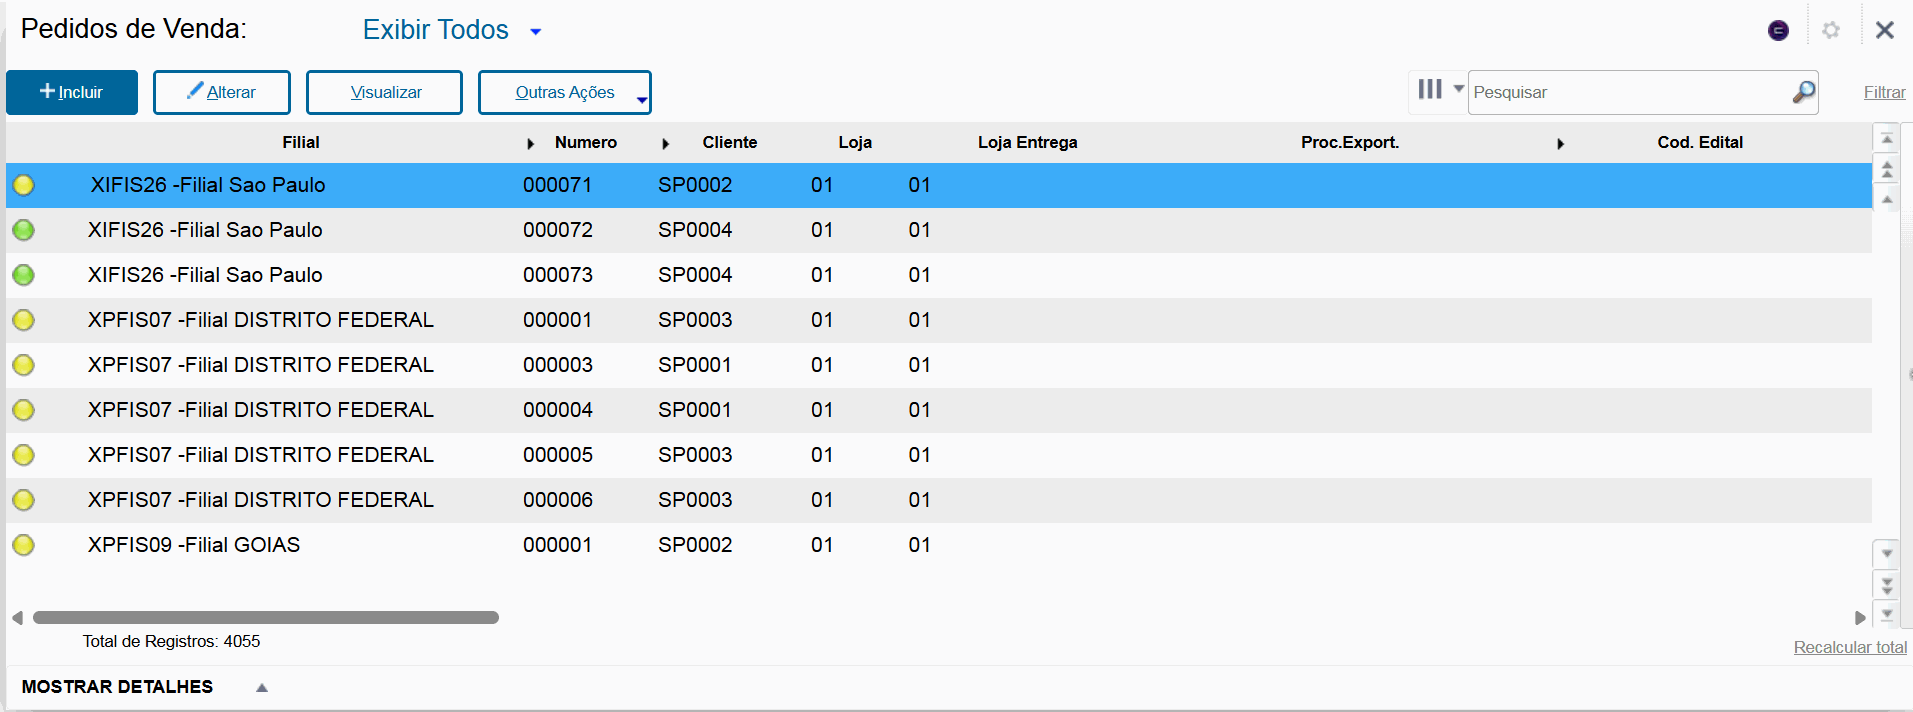Click the purple round icon in header
Screen dimensions: 1913x712
[1778, 30]
